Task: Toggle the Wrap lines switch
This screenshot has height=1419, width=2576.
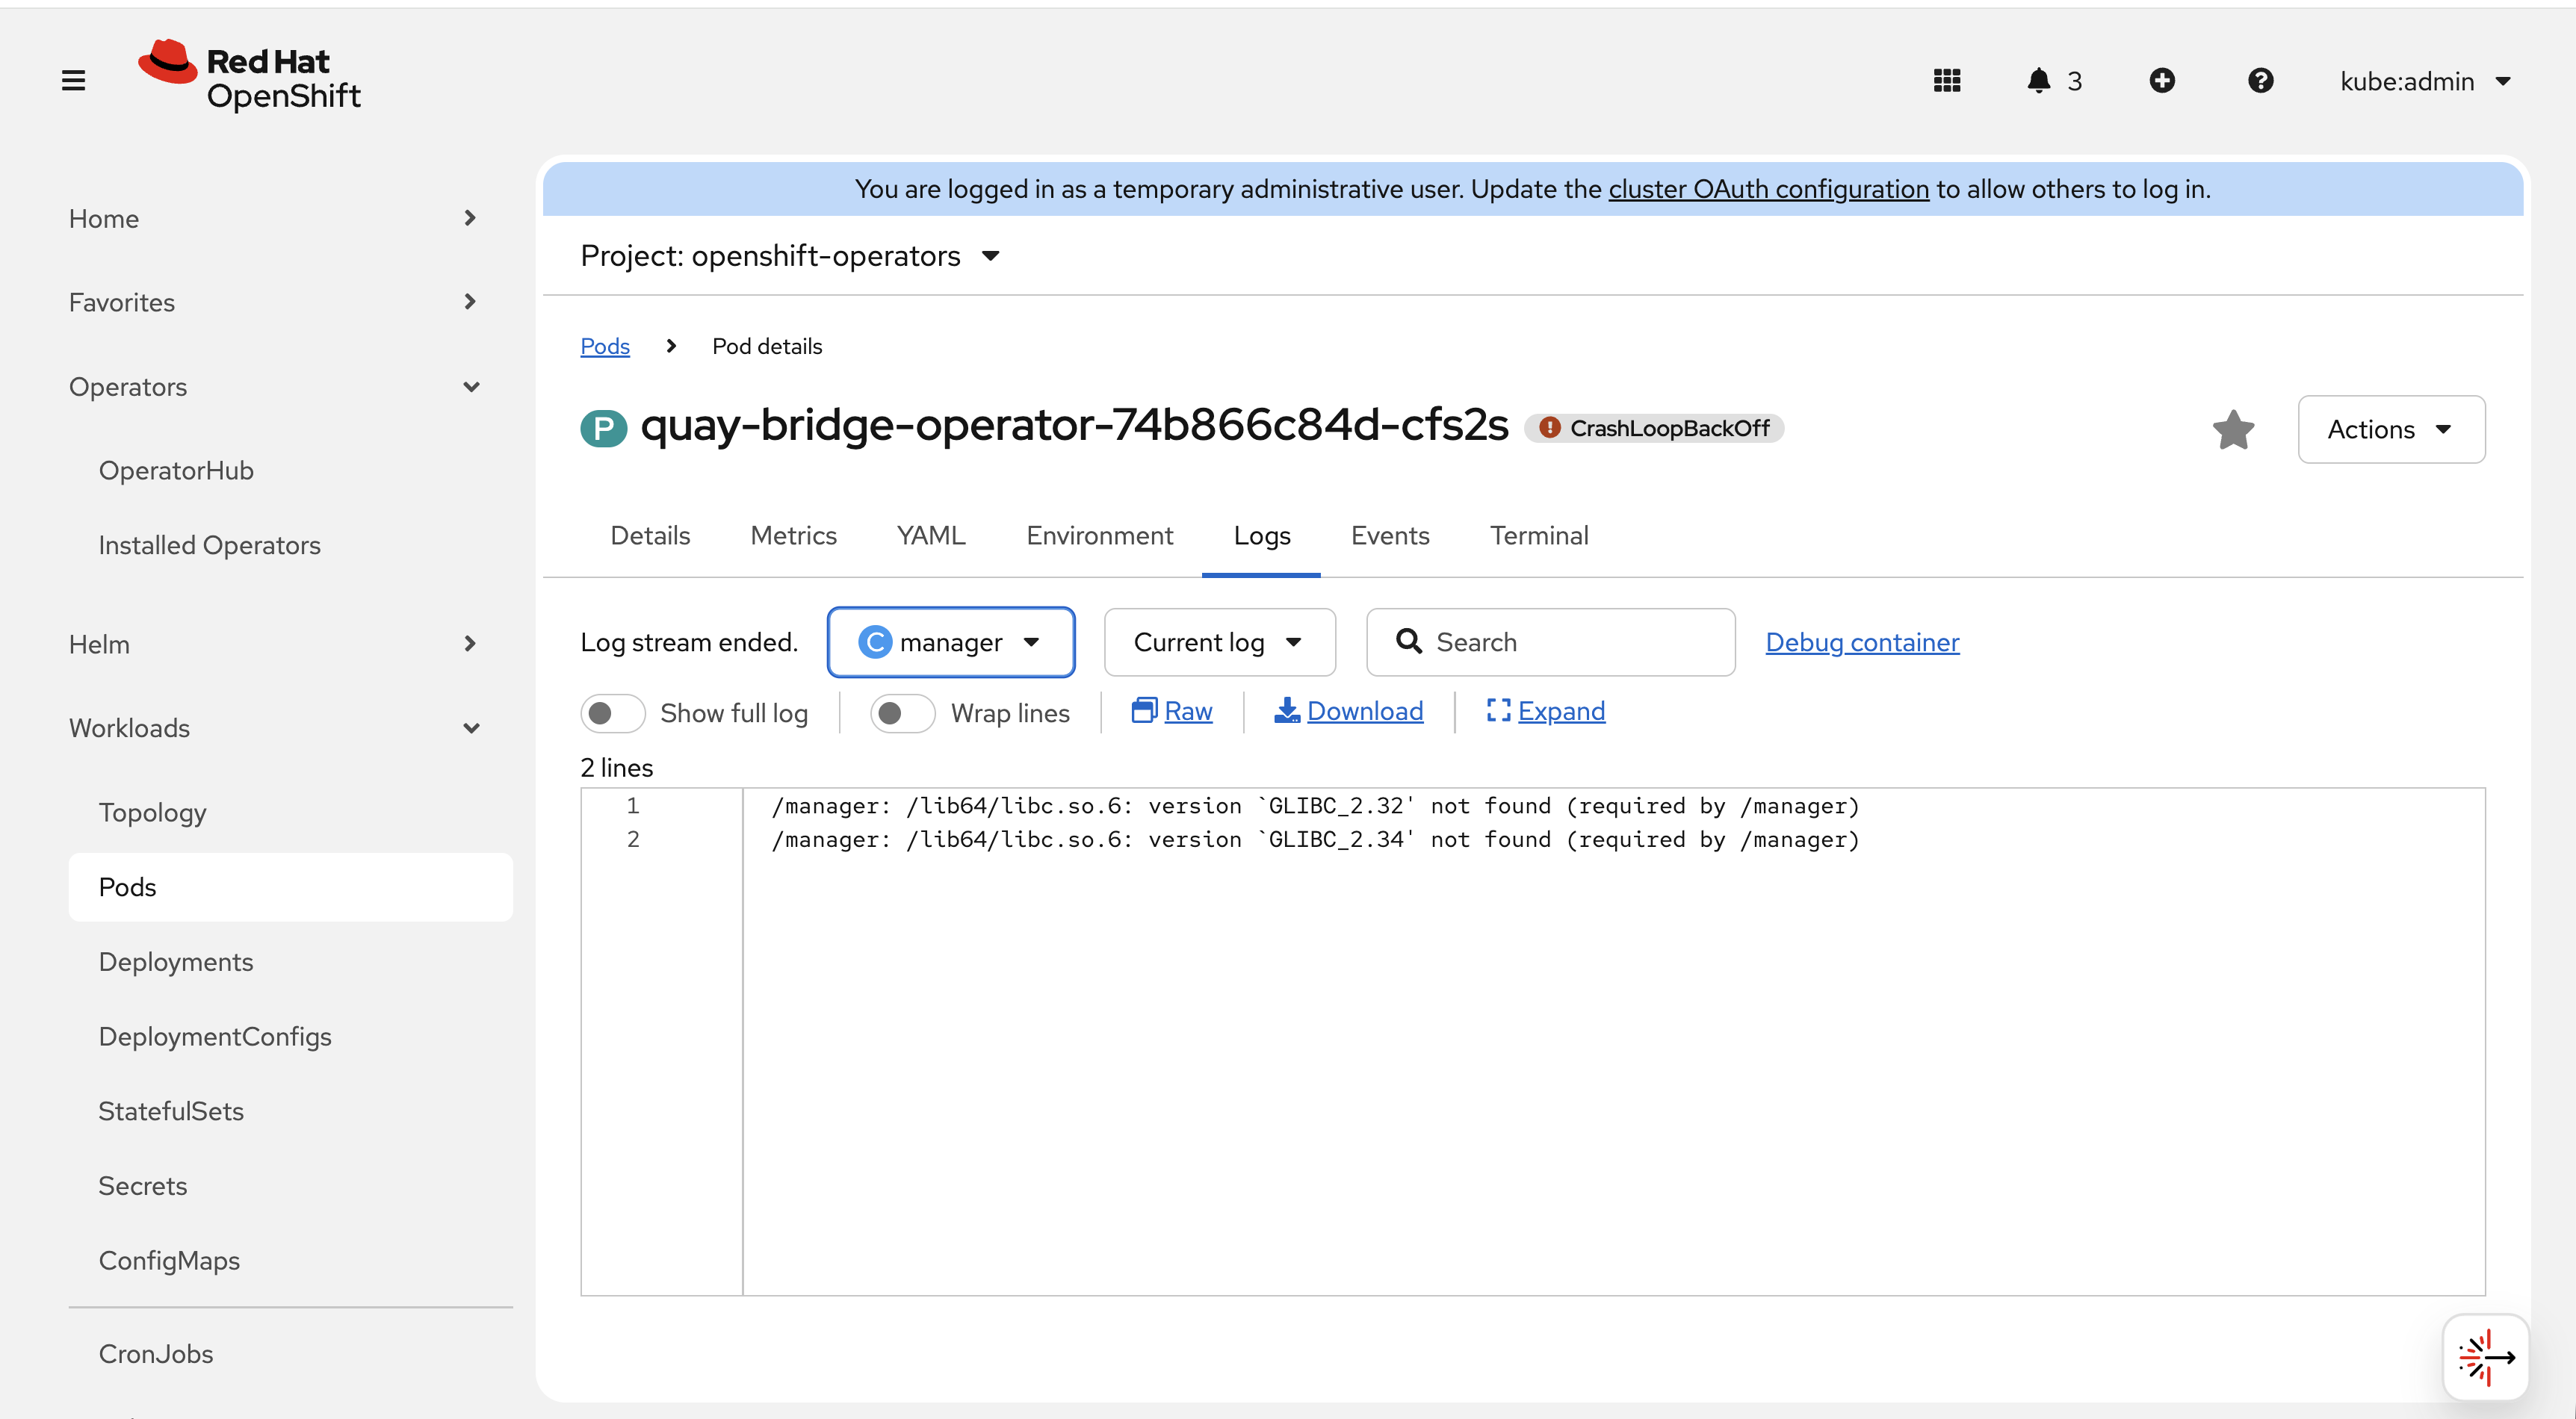Action: tap(902, 713)
